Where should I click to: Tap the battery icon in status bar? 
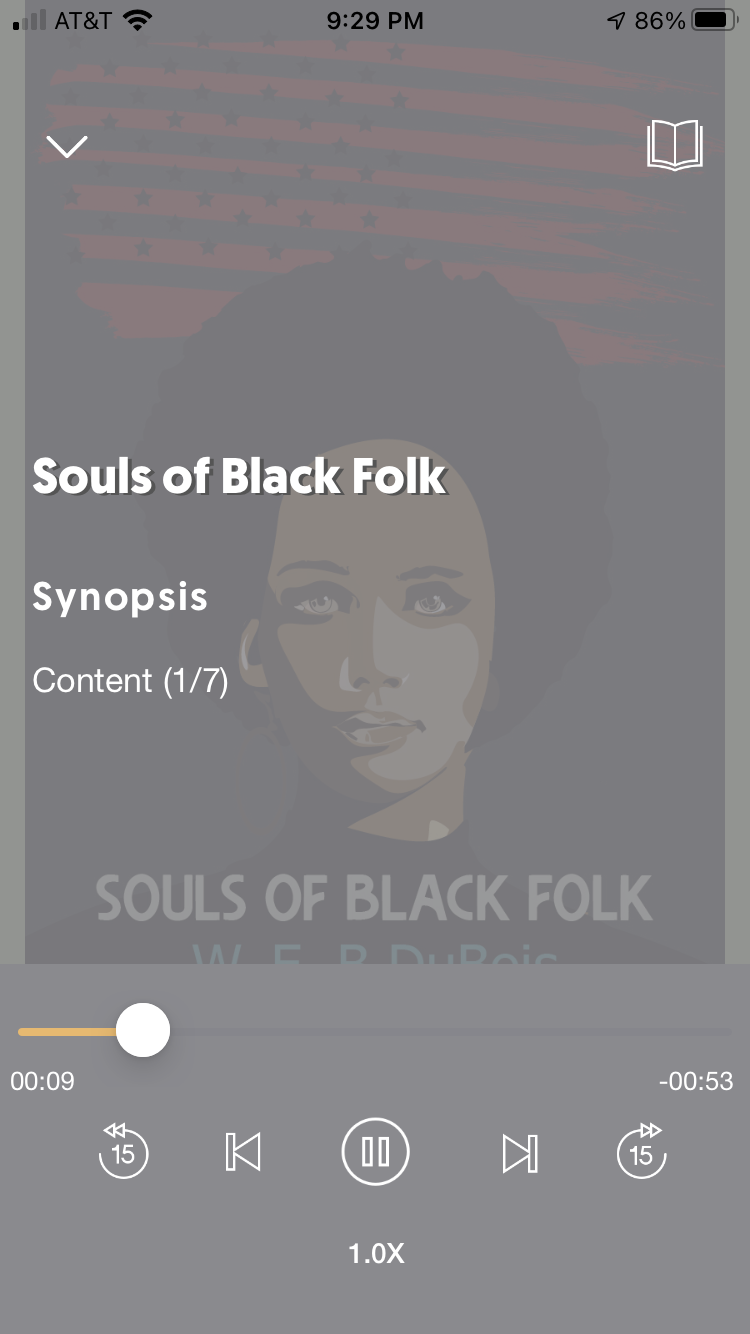[x=714, y=20]
